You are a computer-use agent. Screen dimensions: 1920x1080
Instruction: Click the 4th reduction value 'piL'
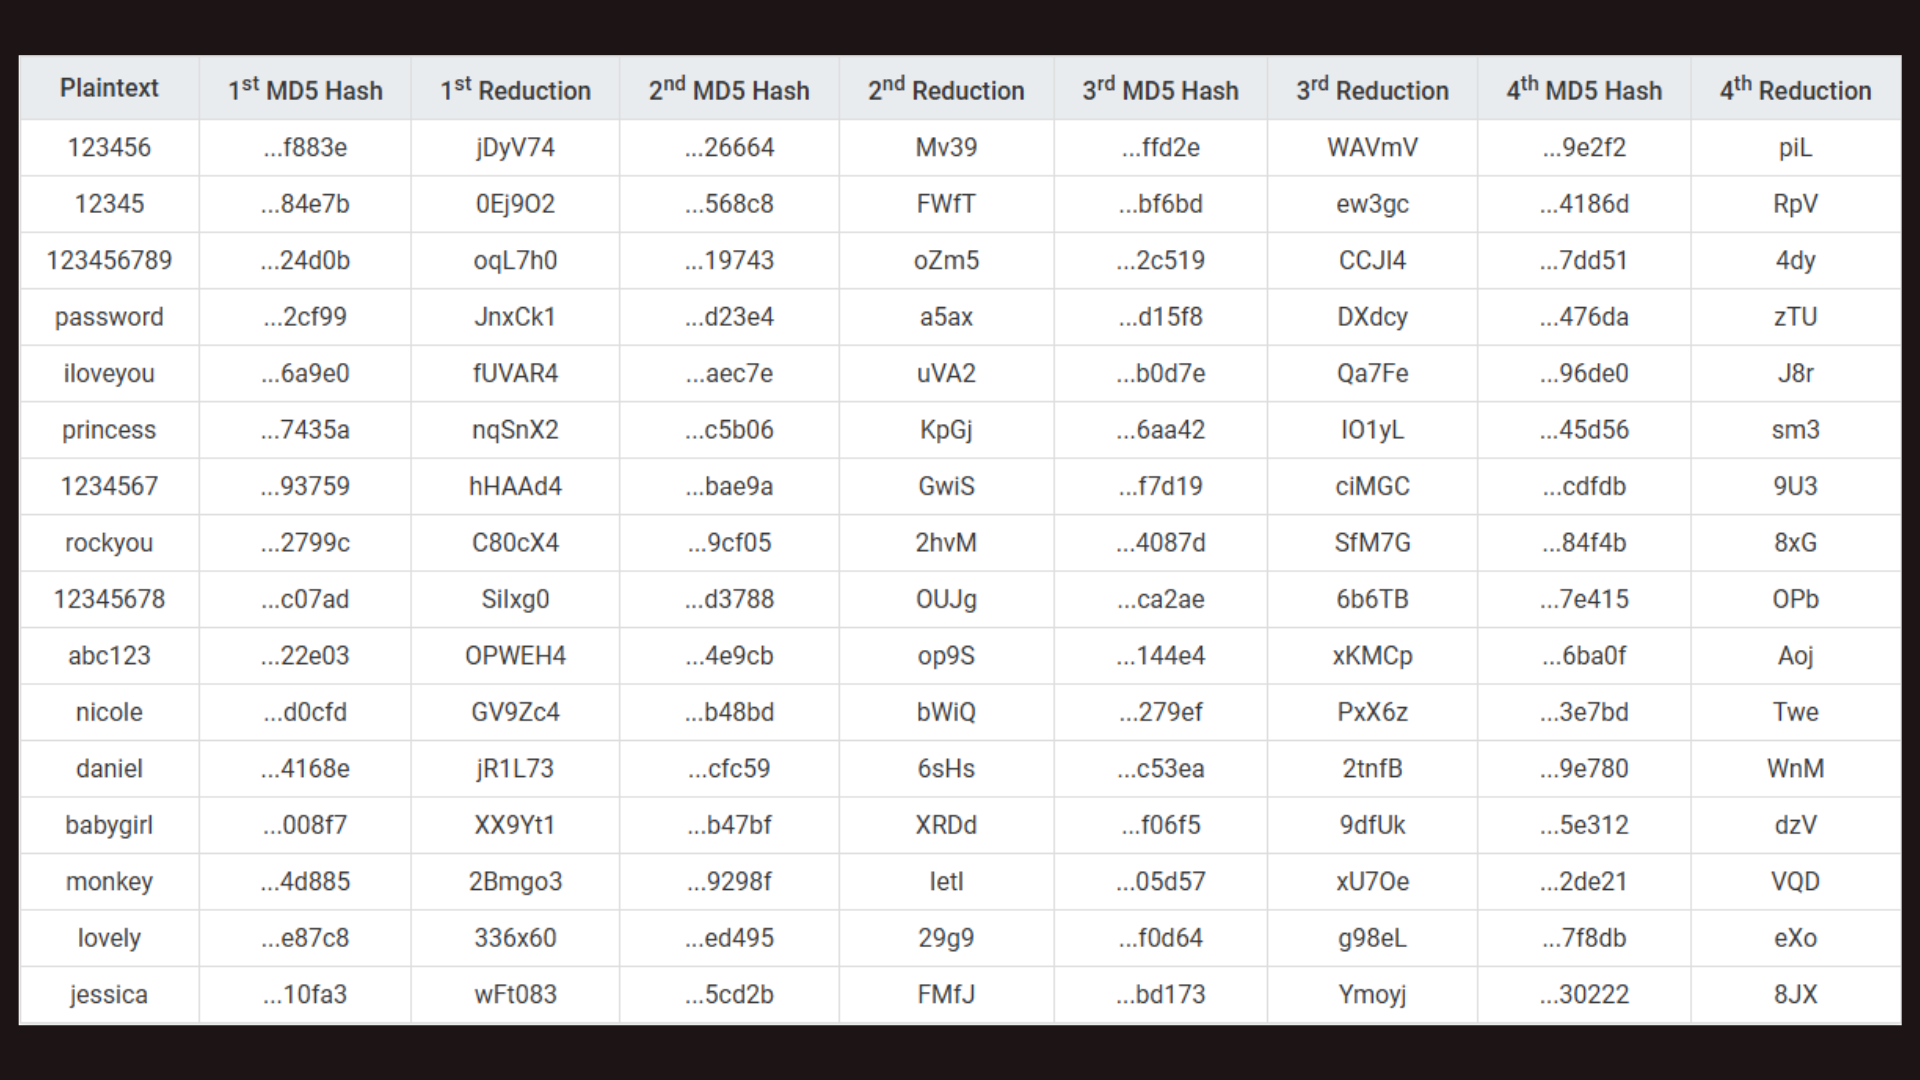click(1795, 148)
